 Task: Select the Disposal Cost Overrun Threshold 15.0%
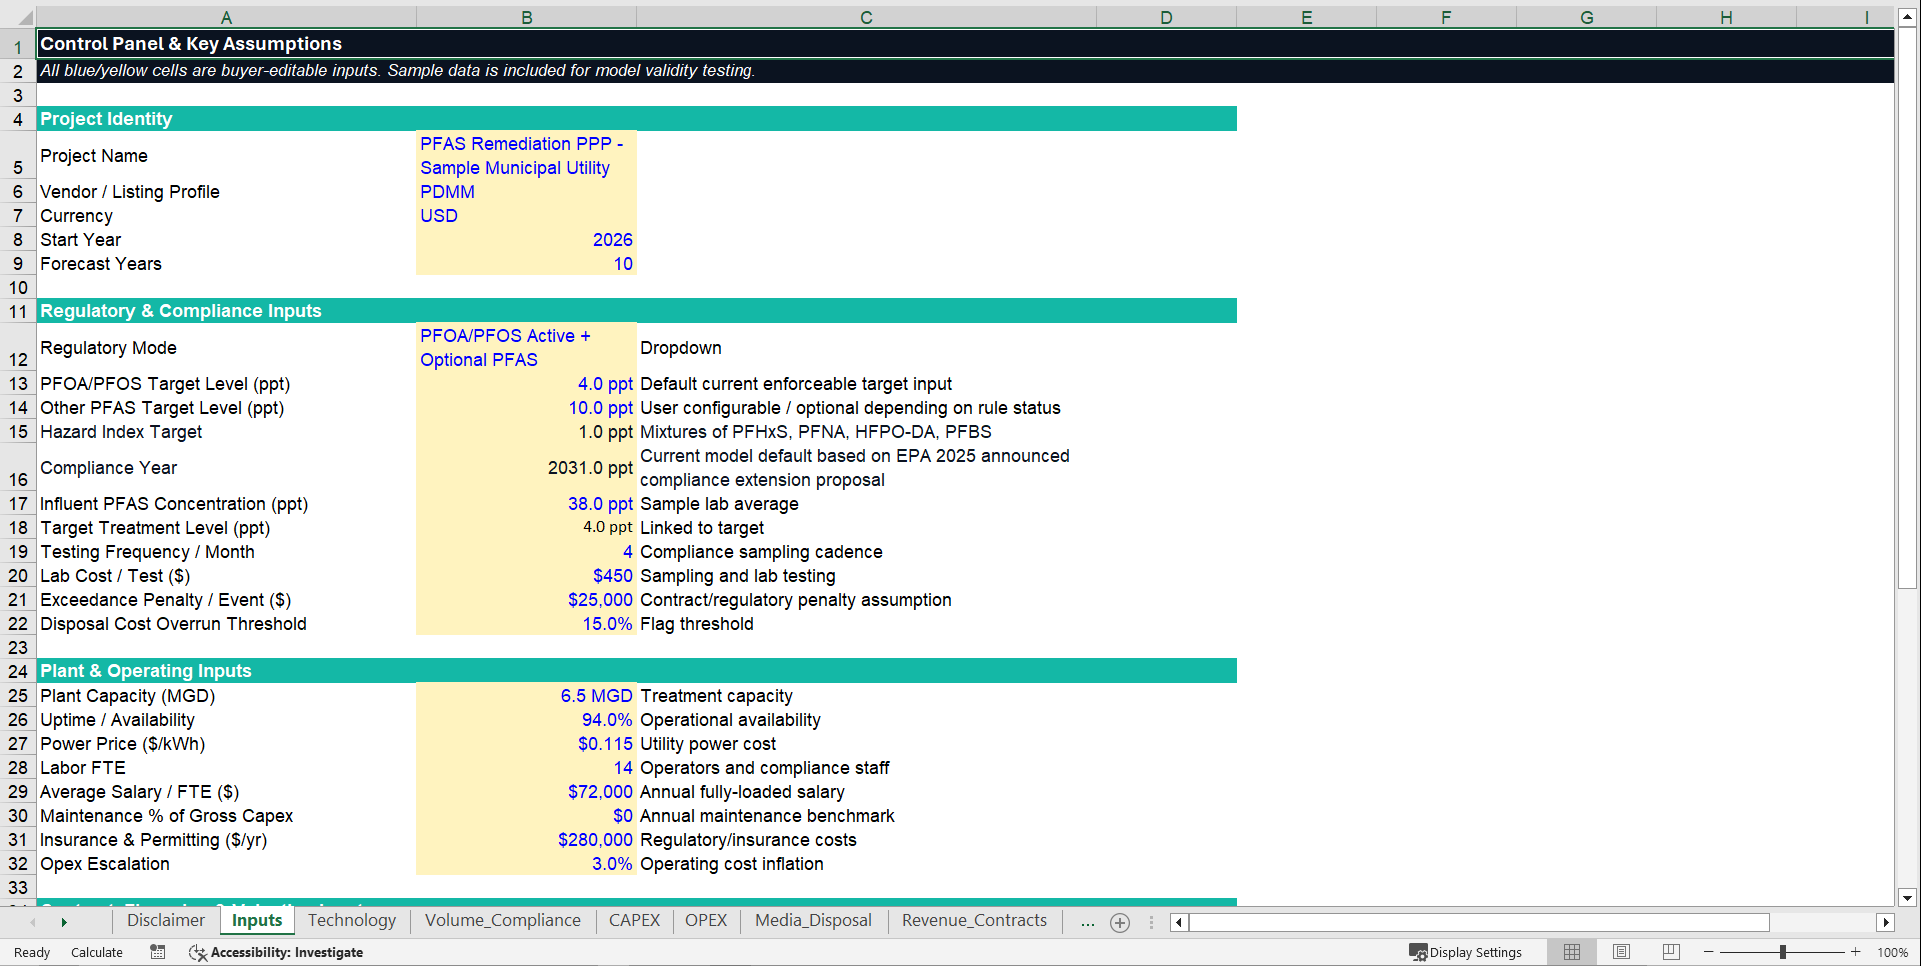[526, 624]
